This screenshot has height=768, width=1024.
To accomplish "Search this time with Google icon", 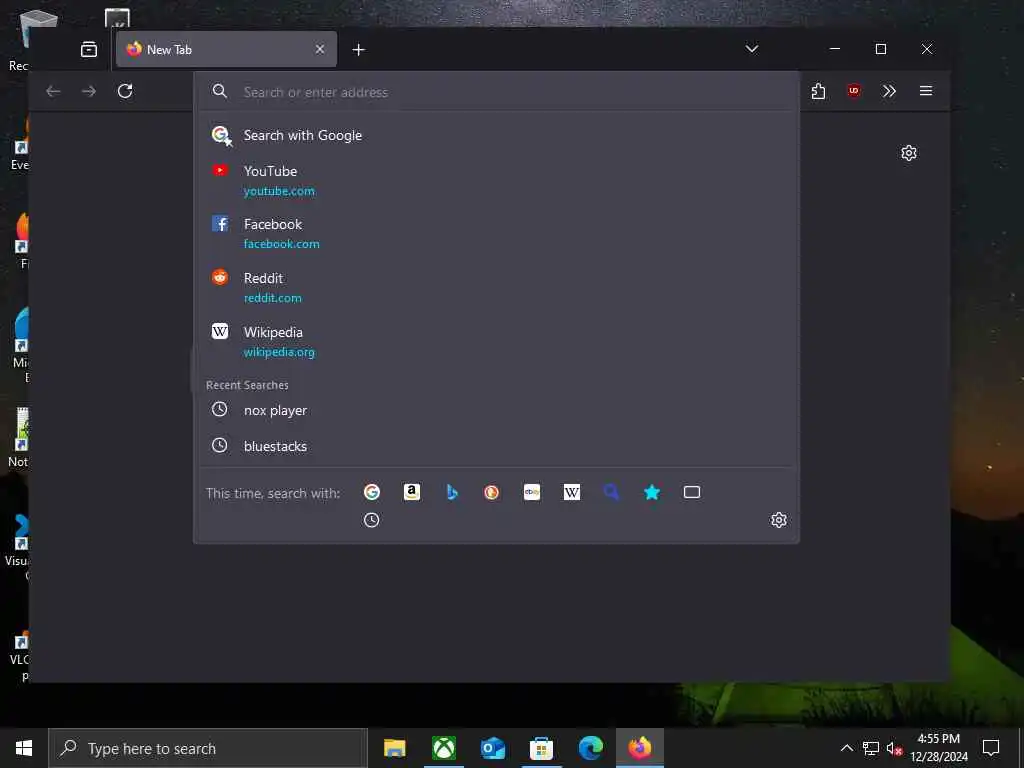I will [x=372, y=492].
